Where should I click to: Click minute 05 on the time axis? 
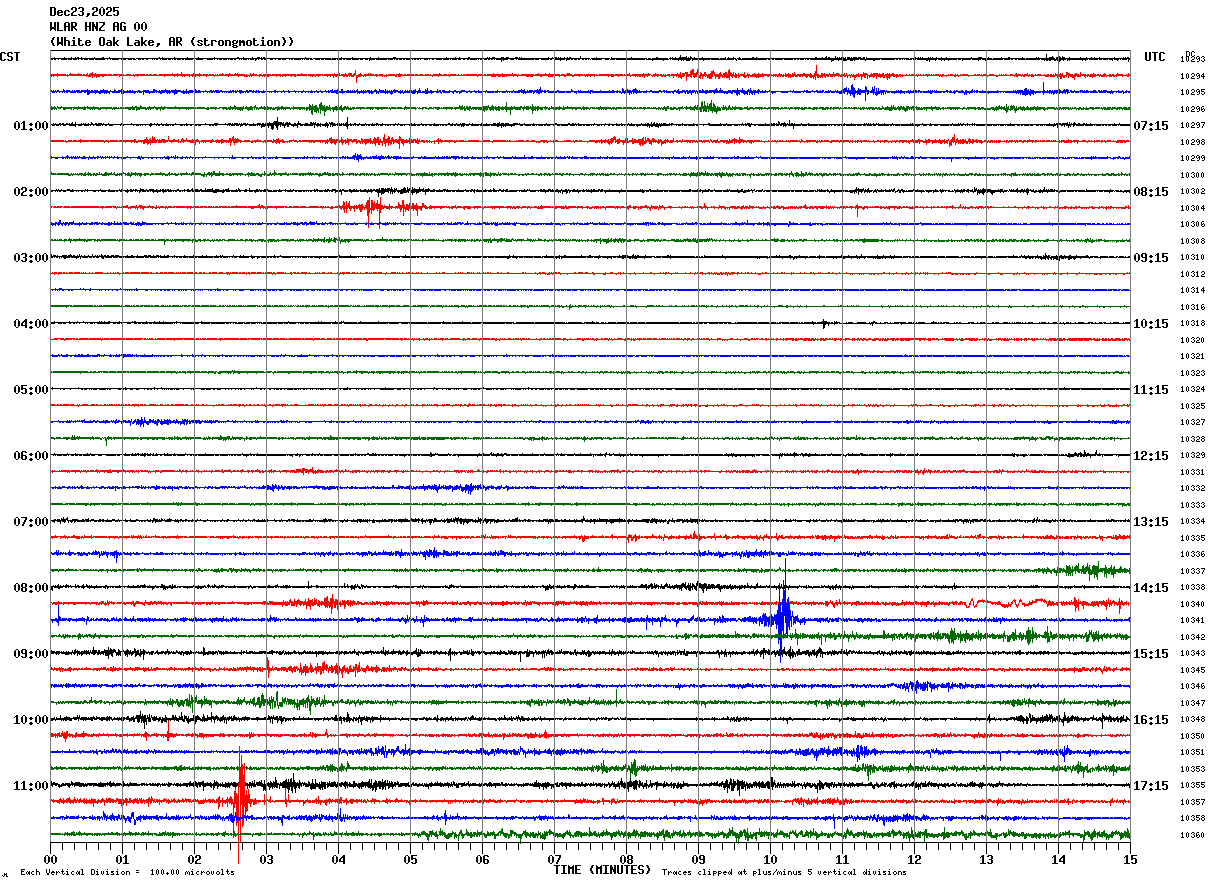pyautogui.click(x=410, y=859)
